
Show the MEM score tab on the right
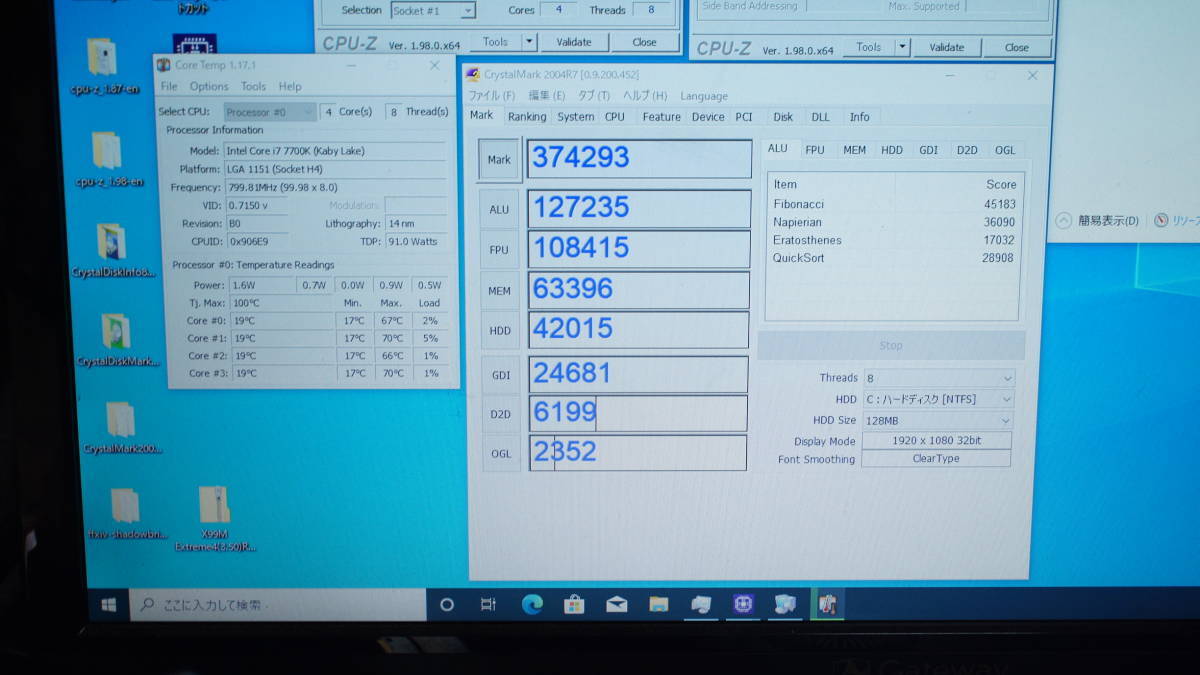[x=854, y=150]
